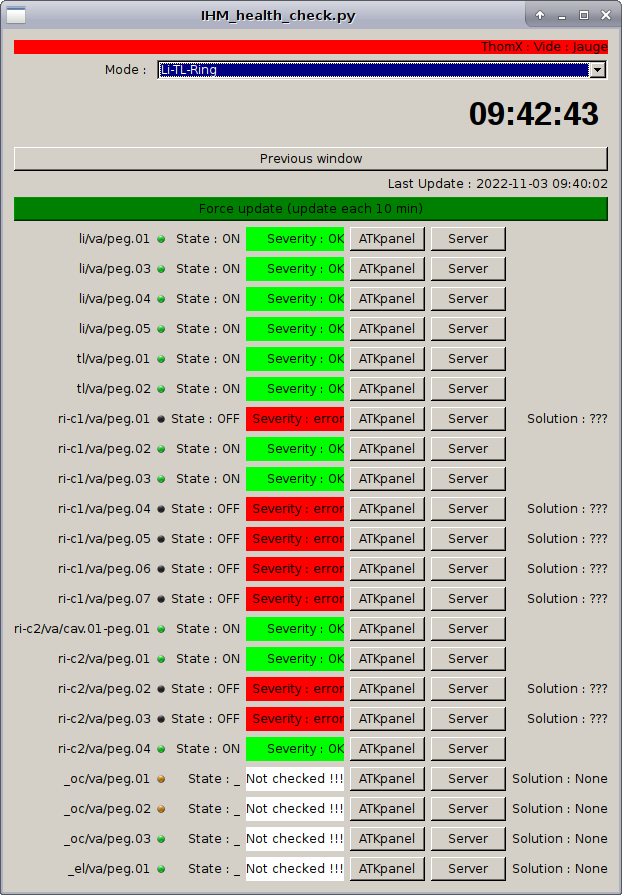Click Not checked status for _oc/va/peg.02
The image size is (622, 895).
[x=295, y=809]
